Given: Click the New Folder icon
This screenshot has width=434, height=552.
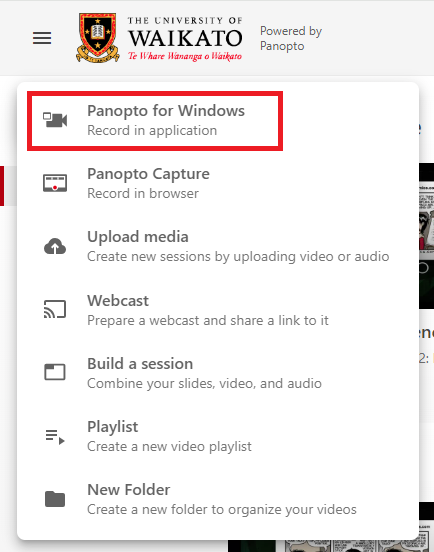Looking at the screenshot, I should click(55, 499).
